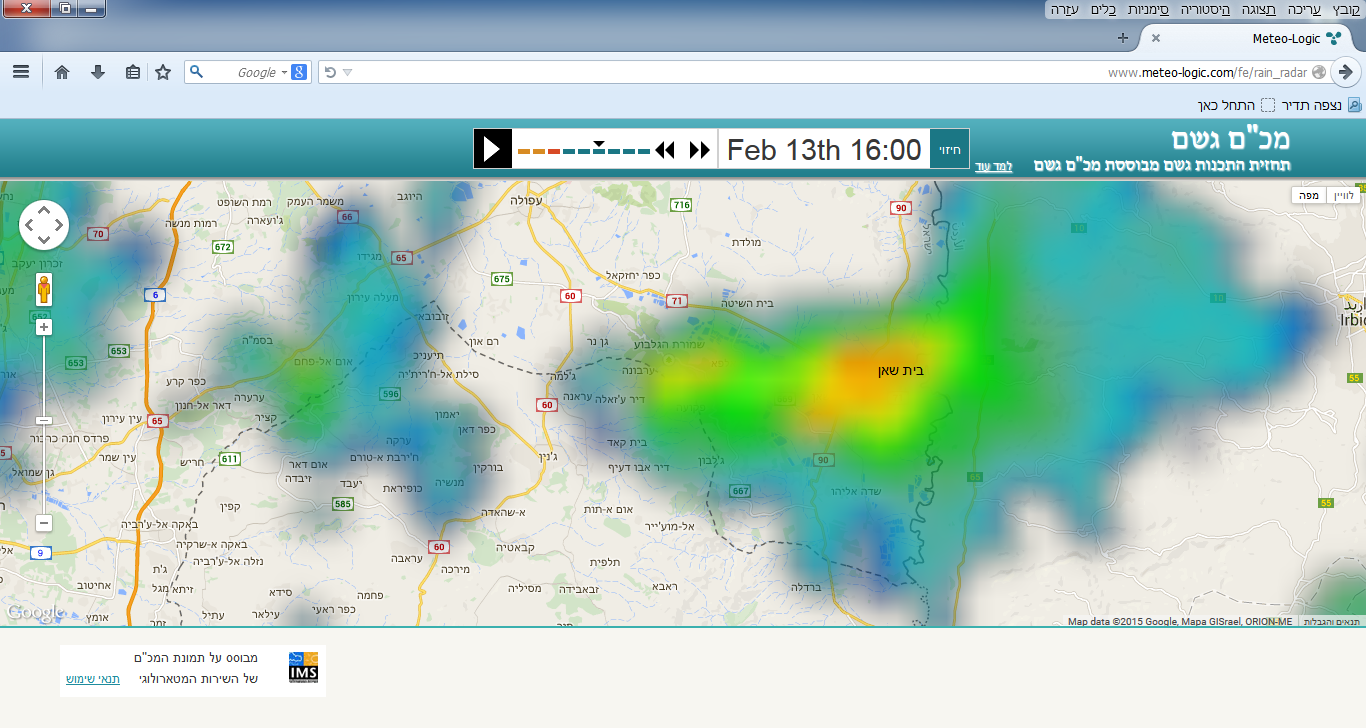
Task: Click the Street View pegman icon
Action: click(44, 289)
